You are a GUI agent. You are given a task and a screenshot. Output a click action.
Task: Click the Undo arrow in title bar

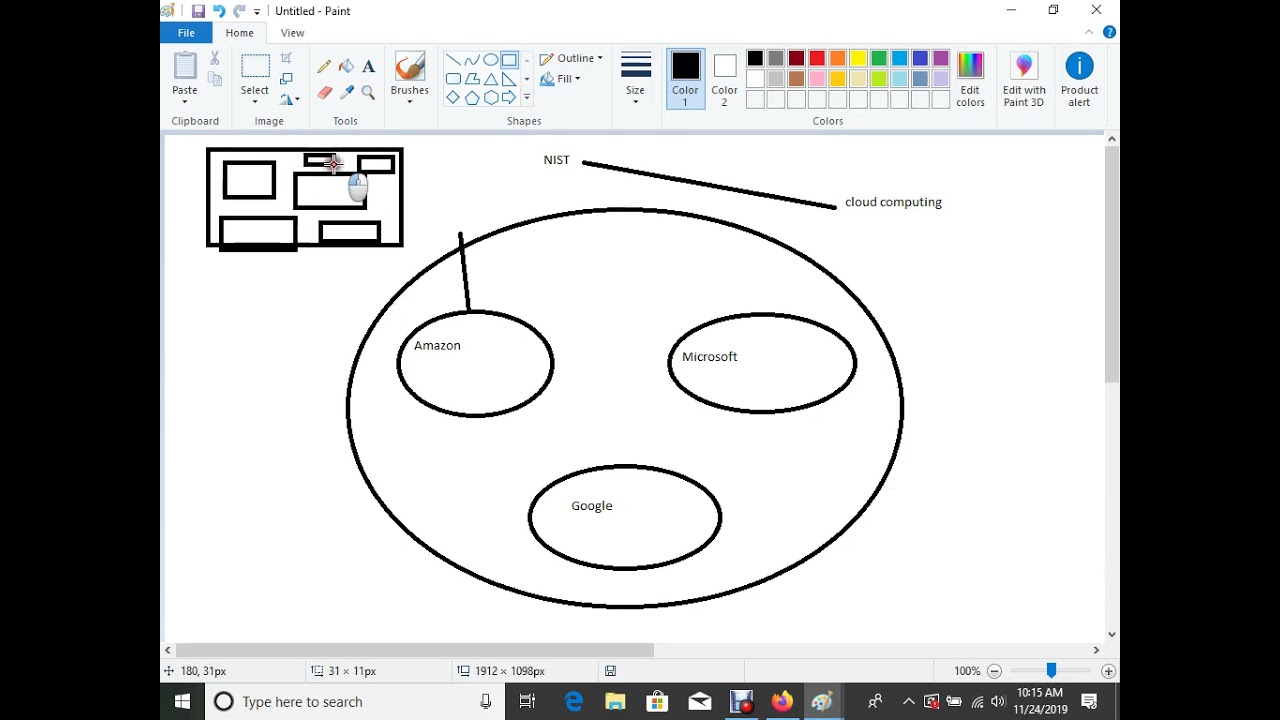(219, 11)
